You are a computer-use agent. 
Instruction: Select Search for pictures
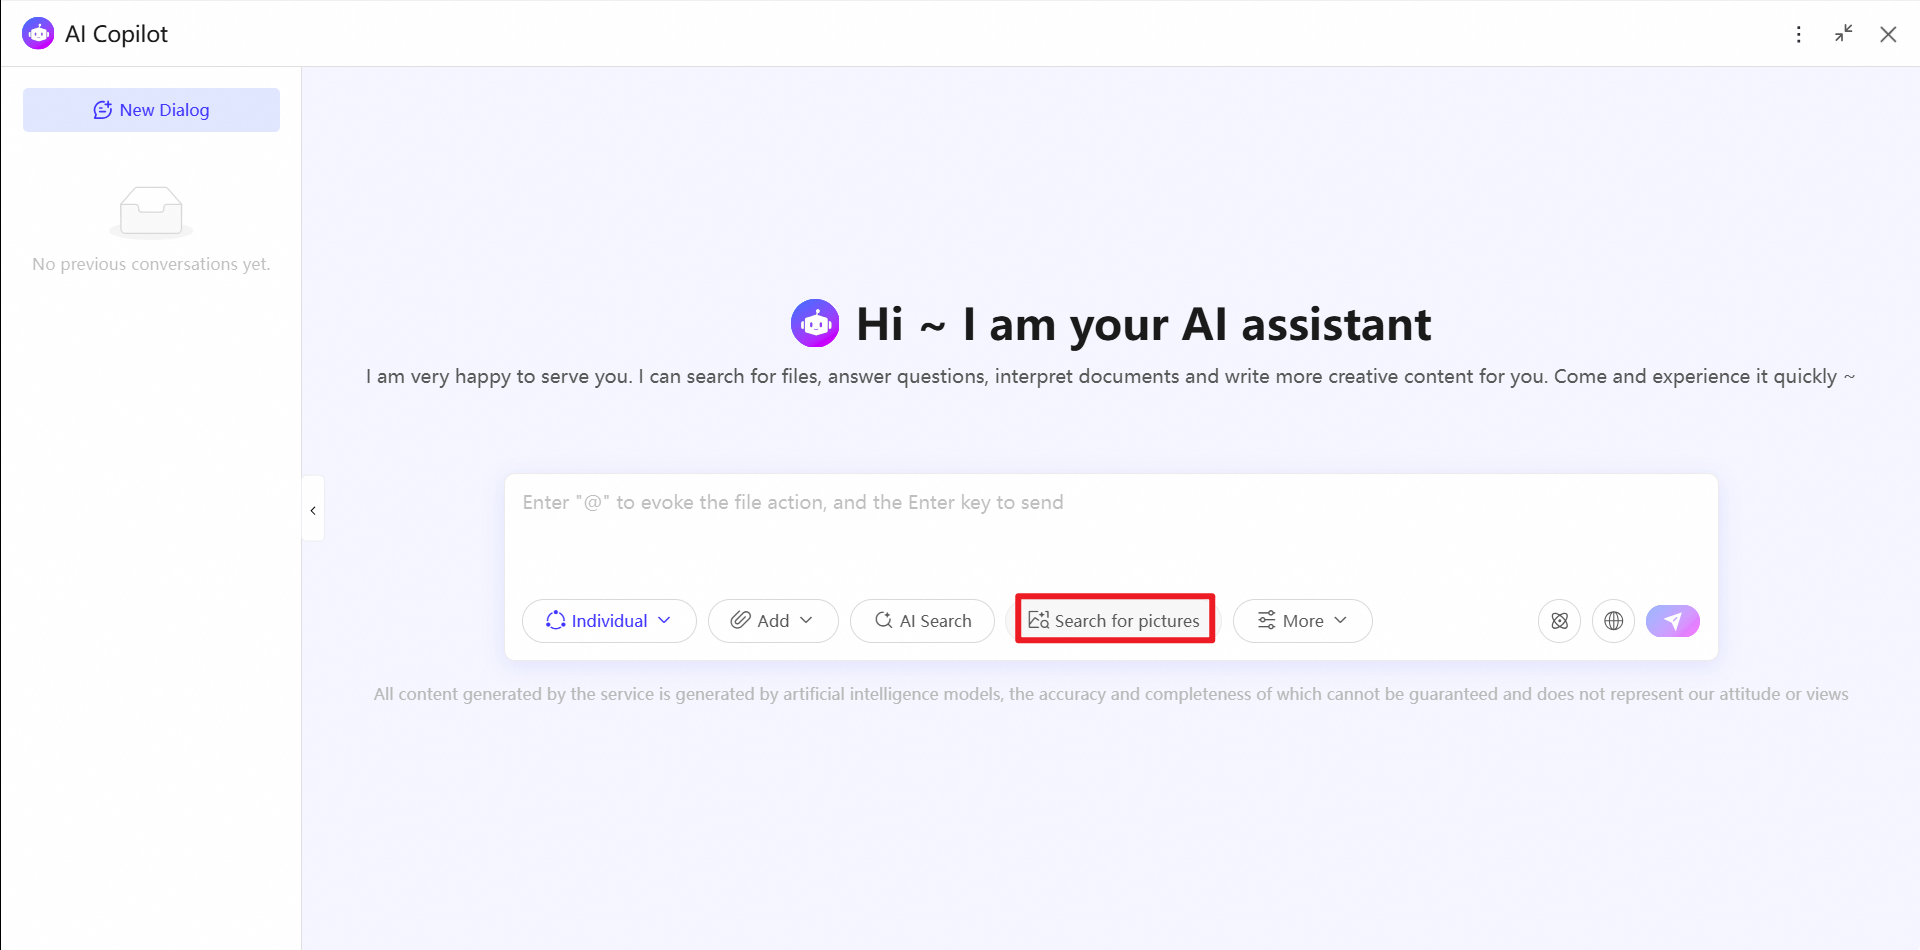tap(1114, 621)
